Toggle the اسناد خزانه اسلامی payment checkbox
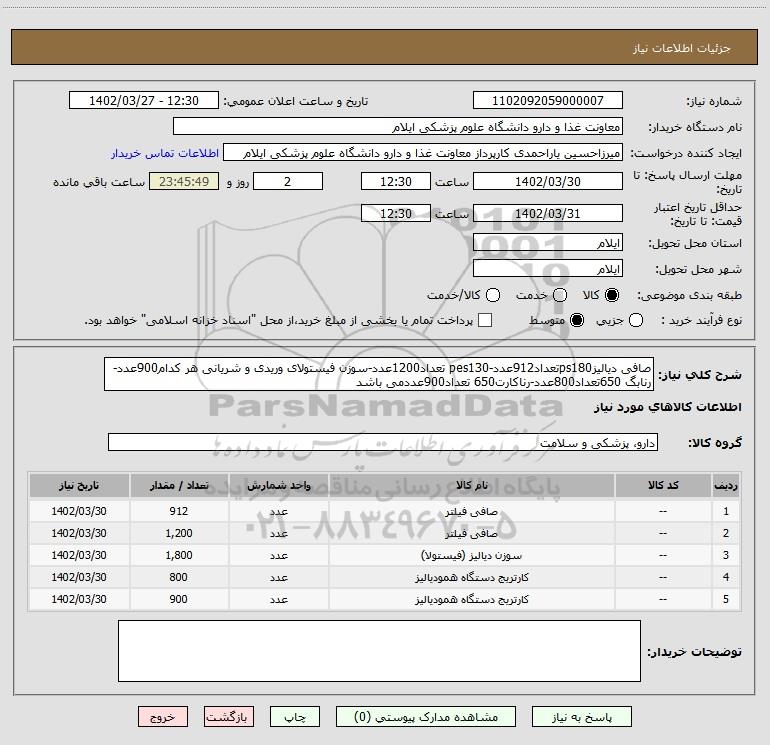The width and height of the screenshot is (770, 745). [485, 320]
